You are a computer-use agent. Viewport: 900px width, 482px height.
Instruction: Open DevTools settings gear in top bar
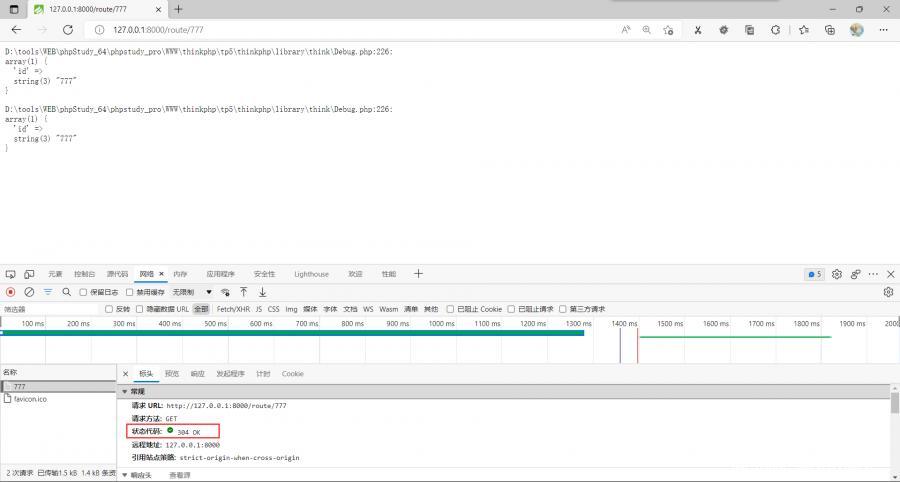click(837, 274)
